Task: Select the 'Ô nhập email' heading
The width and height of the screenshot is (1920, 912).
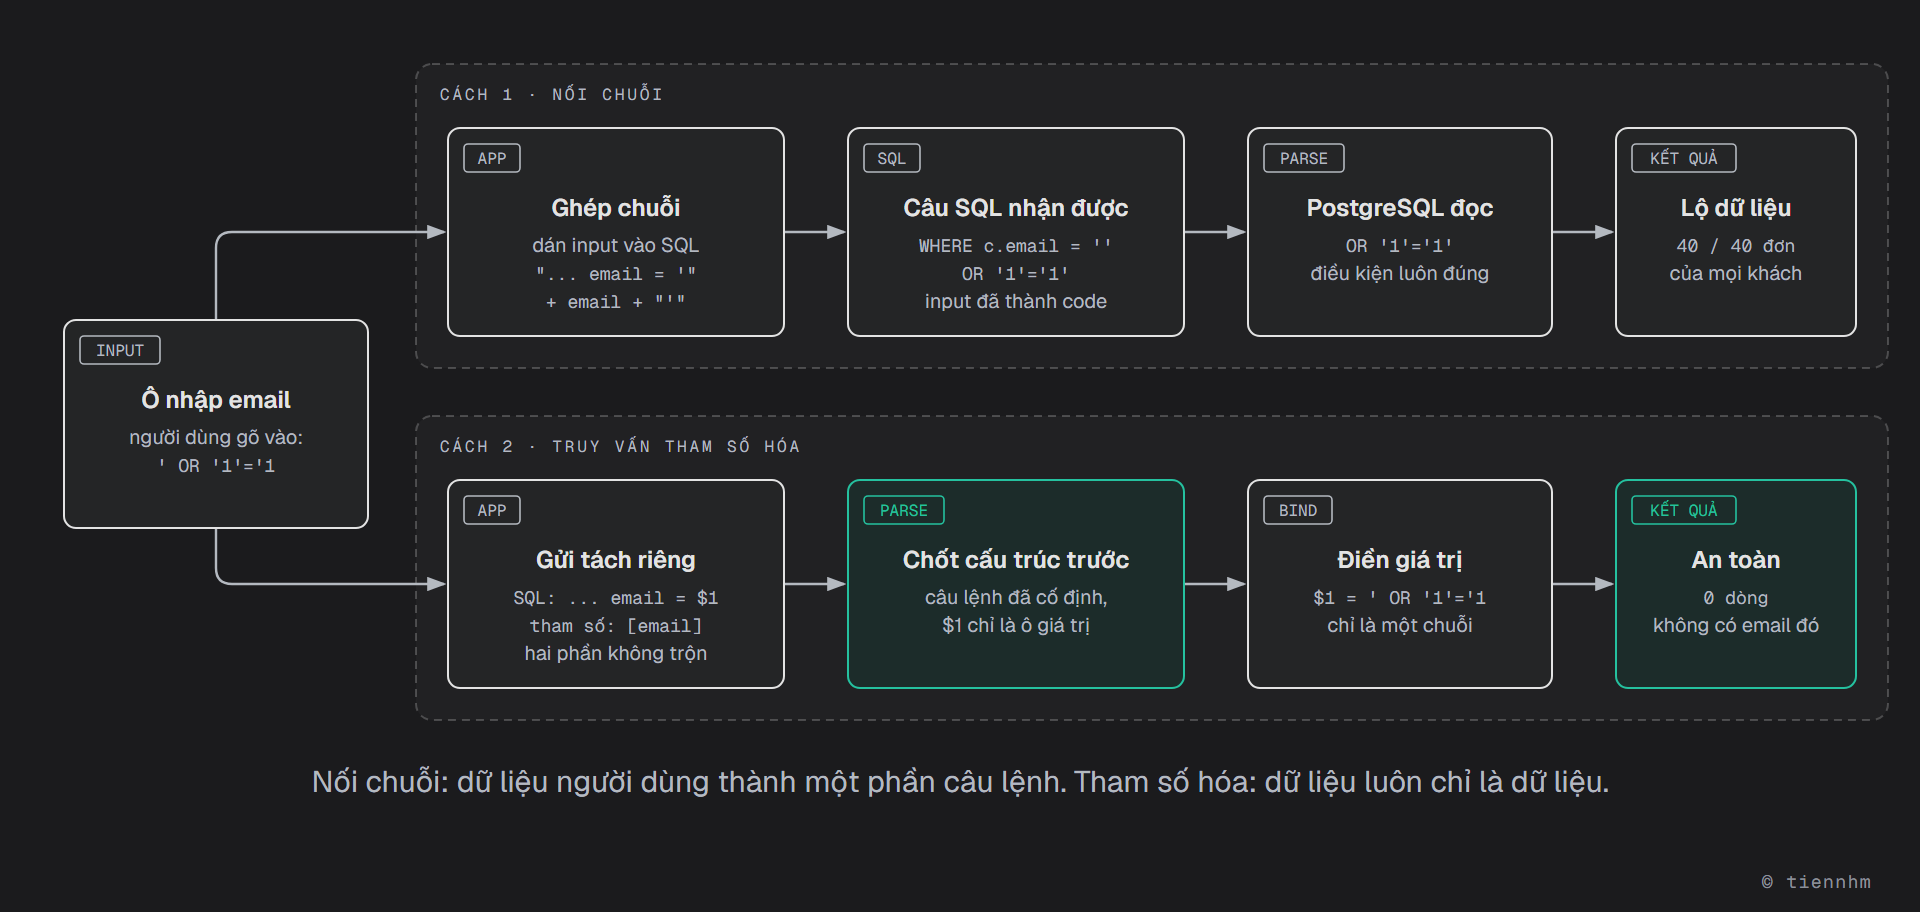Action: click(x=216, y=400)
